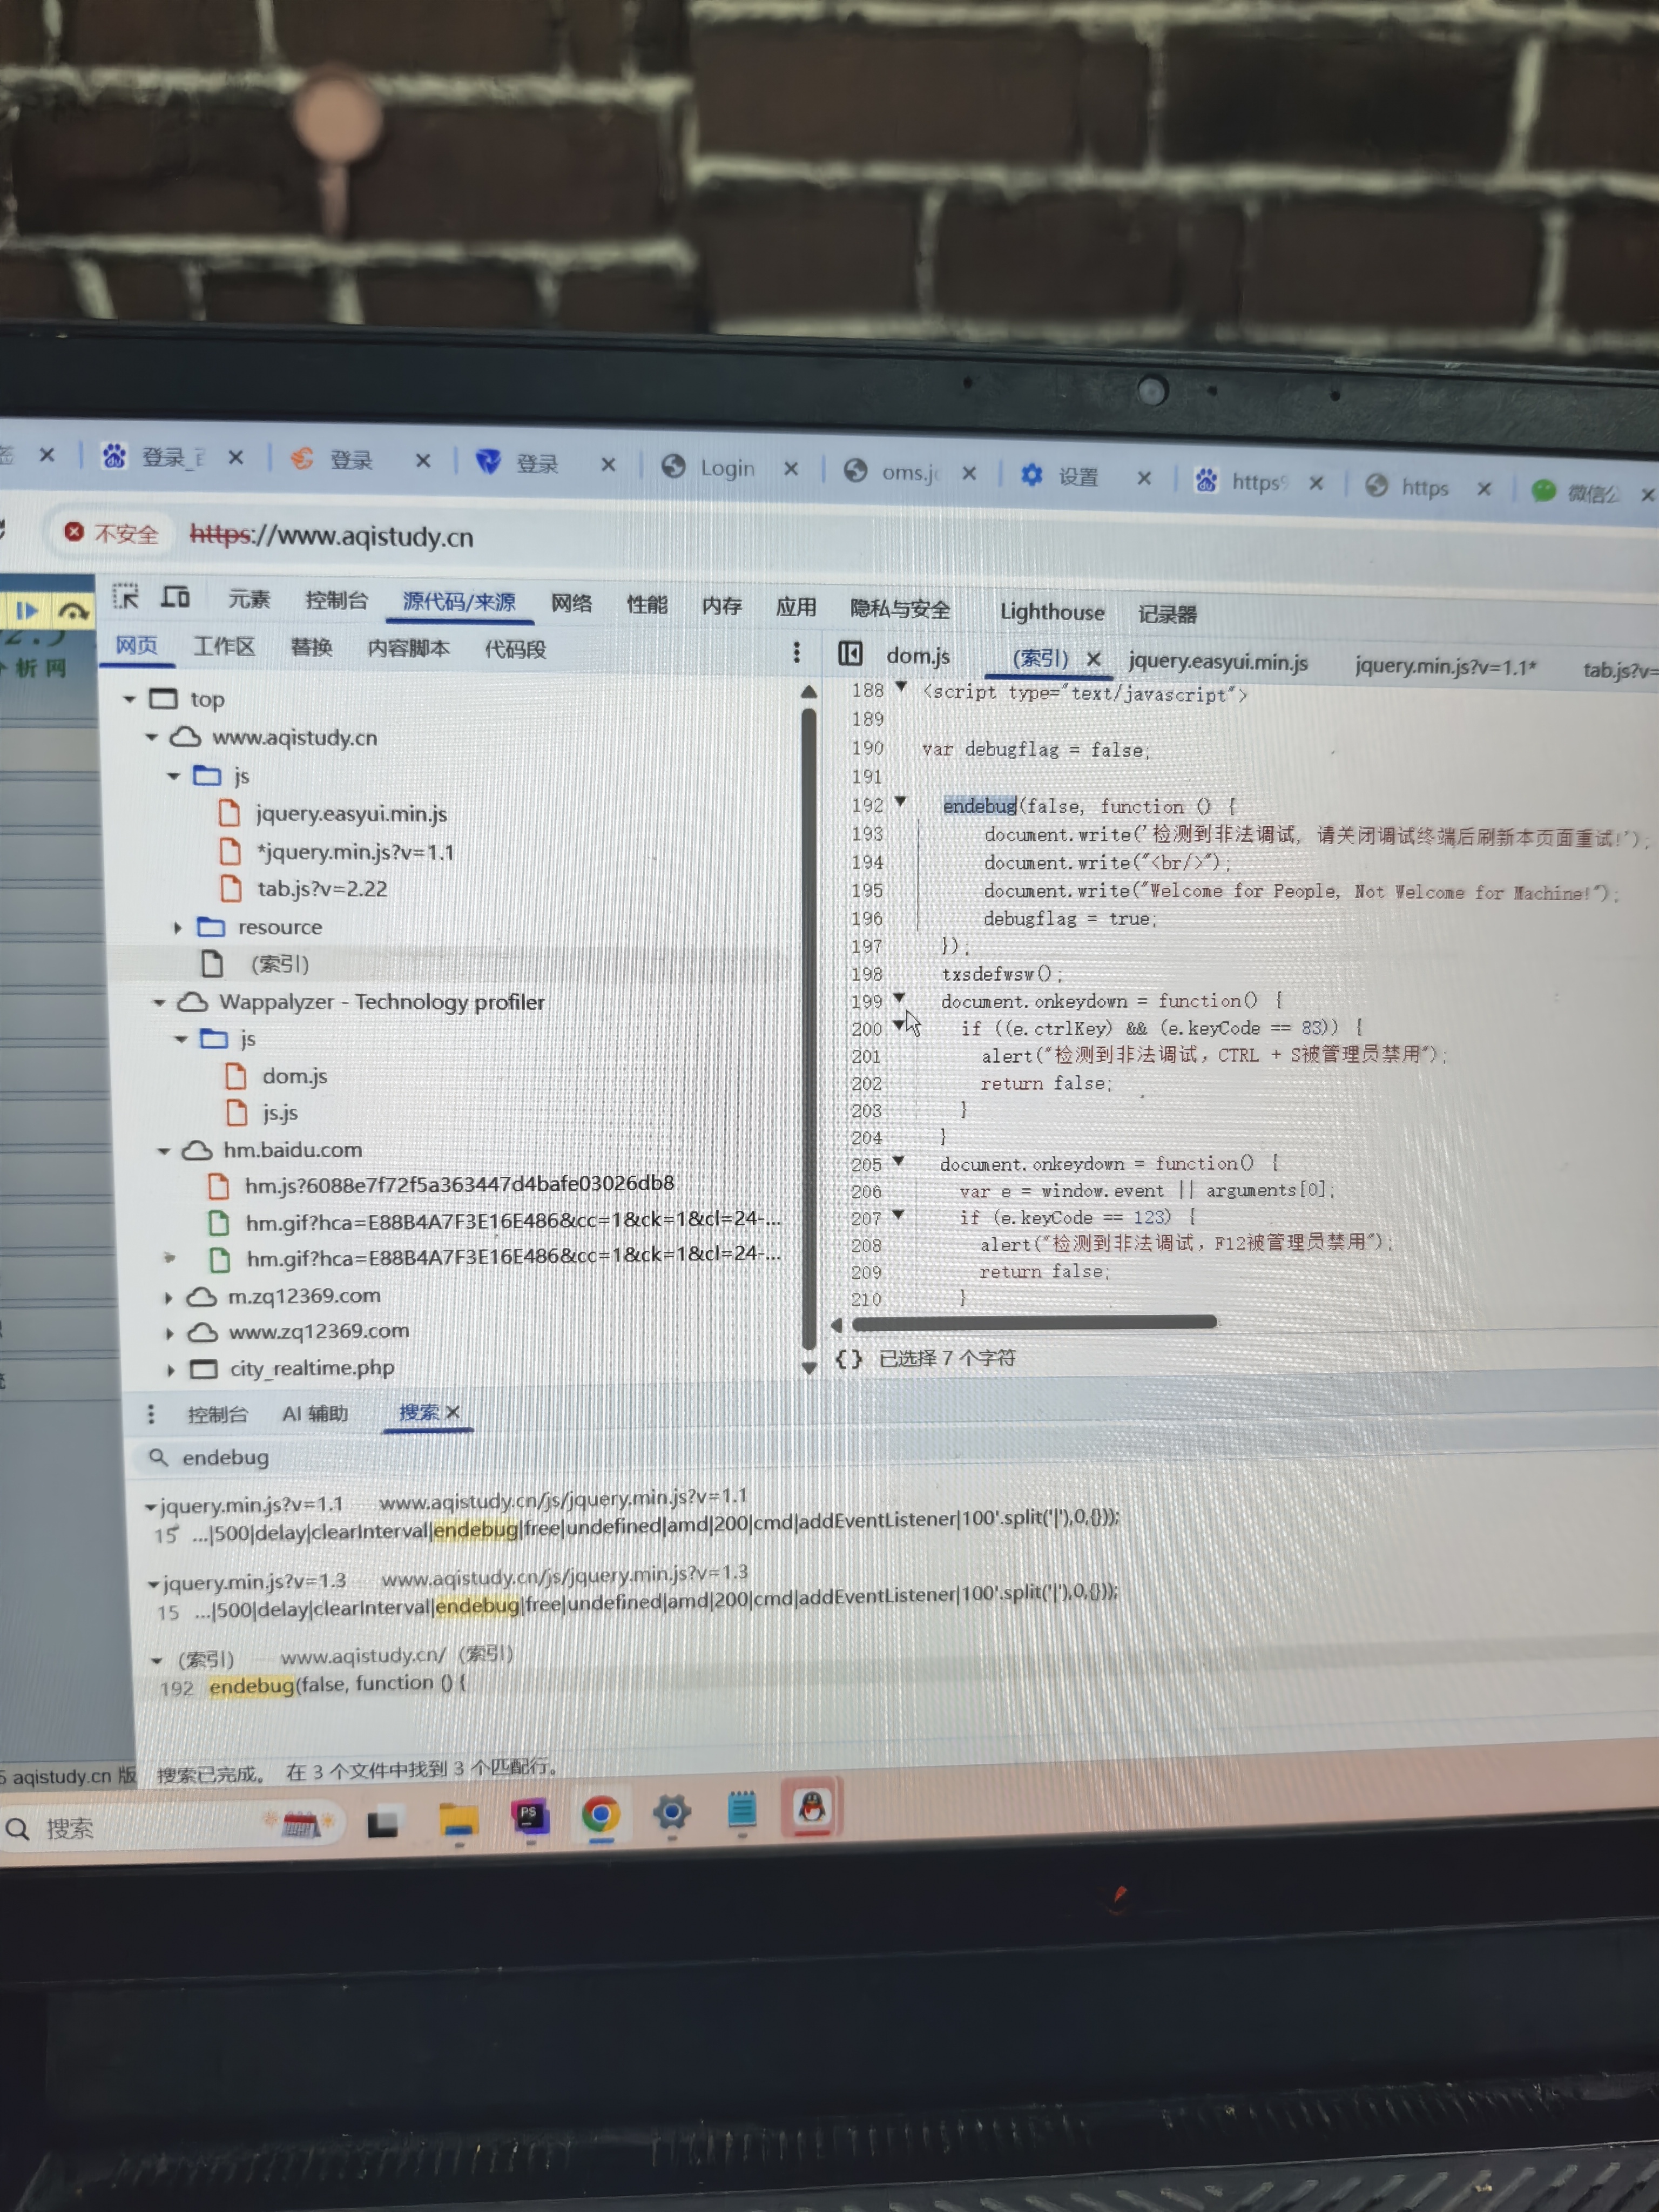Fold code block at line 192
The width and height of the screenshot is (1659, 2212).
[901, 802]
